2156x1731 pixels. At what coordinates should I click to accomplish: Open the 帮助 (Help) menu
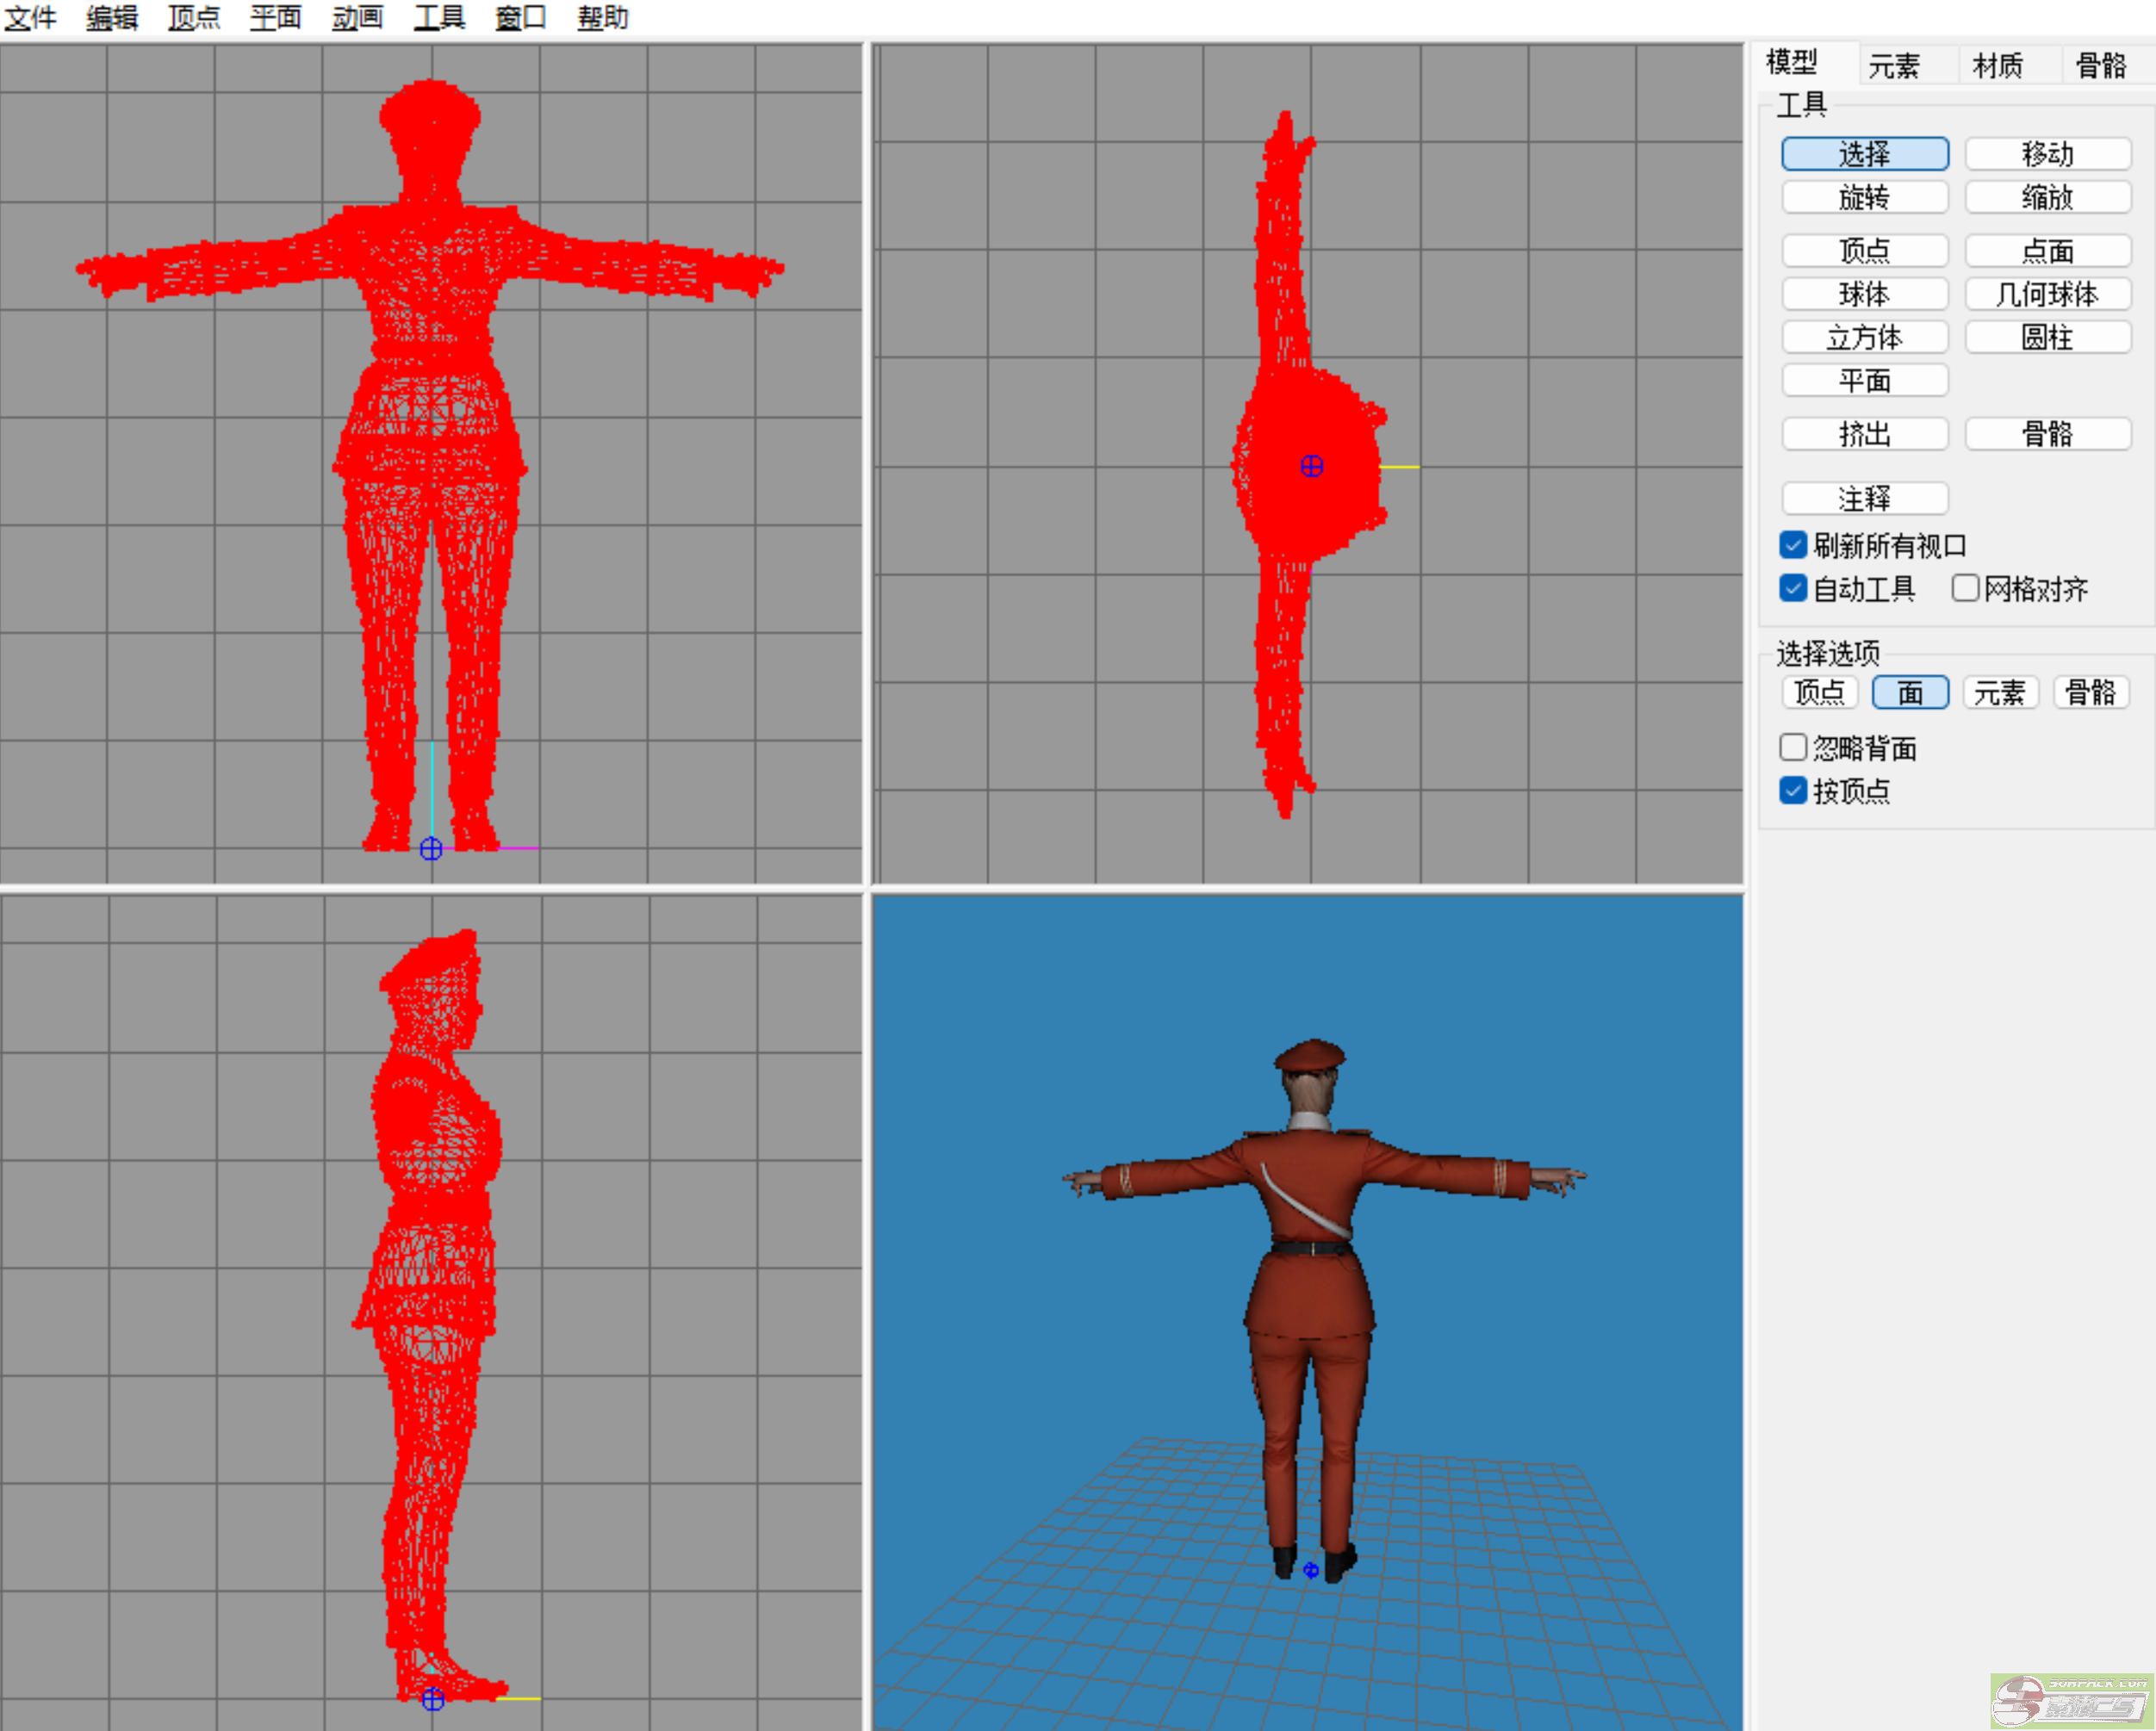click(602, 17)
